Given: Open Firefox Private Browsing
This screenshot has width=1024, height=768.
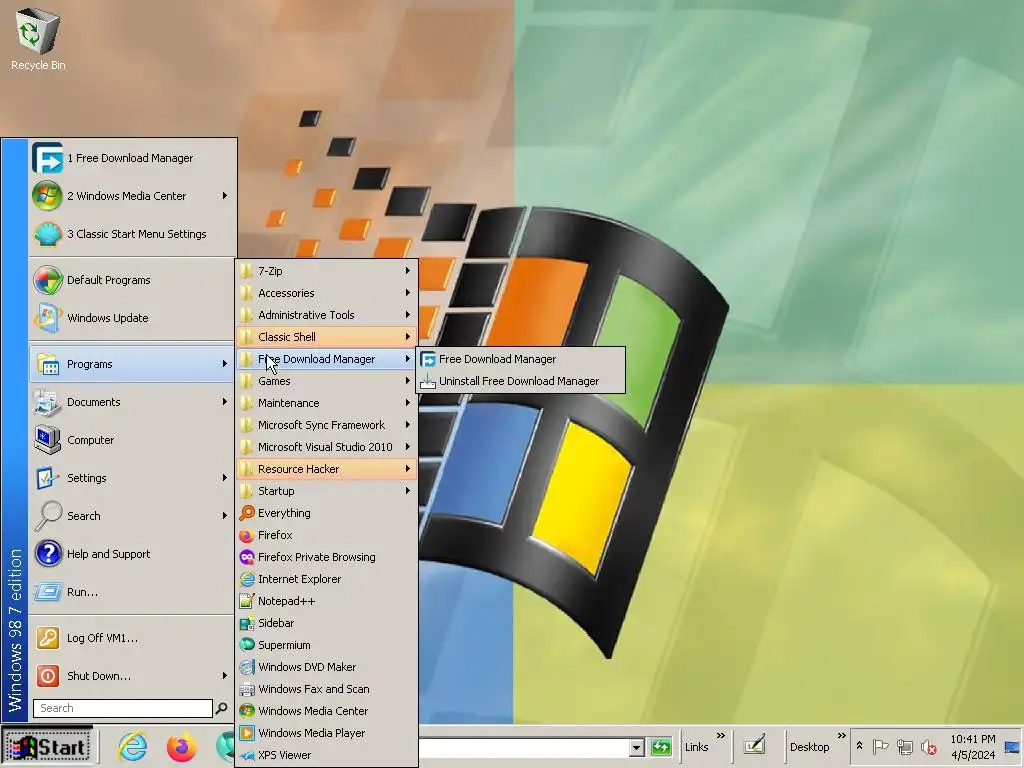Looking at the screenshot, I should [327, 557].
